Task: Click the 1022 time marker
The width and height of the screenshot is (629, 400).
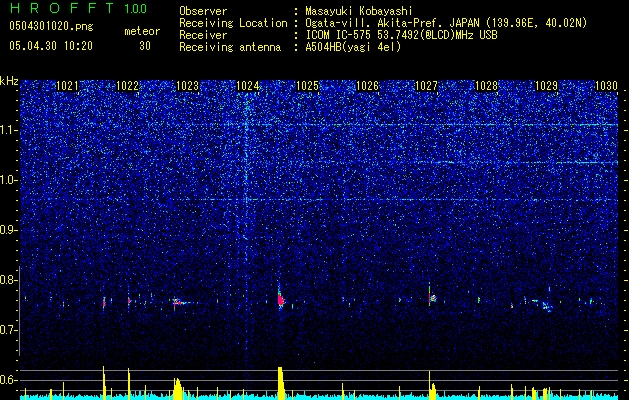Action: pos(127,85)
